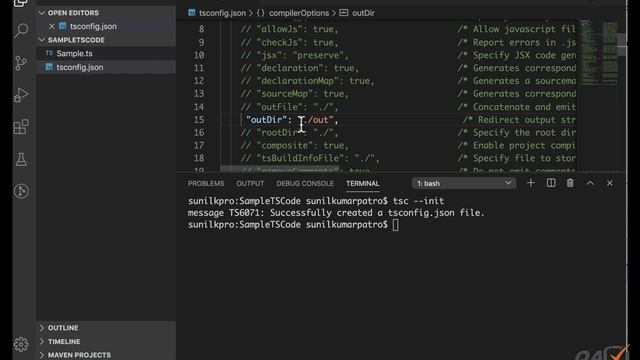
Task: Click the "outFile" commented line
Action: click(x=289, y=107)
